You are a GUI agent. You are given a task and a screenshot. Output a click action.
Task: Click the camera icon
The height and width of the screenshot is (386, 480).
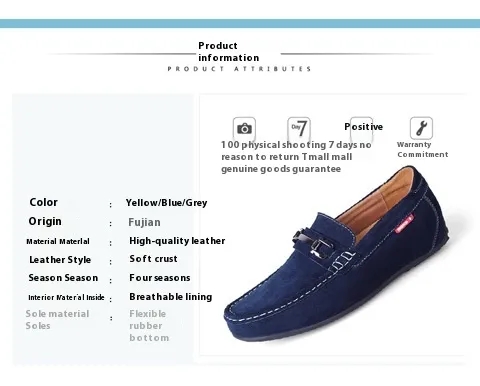coord(244,128)
